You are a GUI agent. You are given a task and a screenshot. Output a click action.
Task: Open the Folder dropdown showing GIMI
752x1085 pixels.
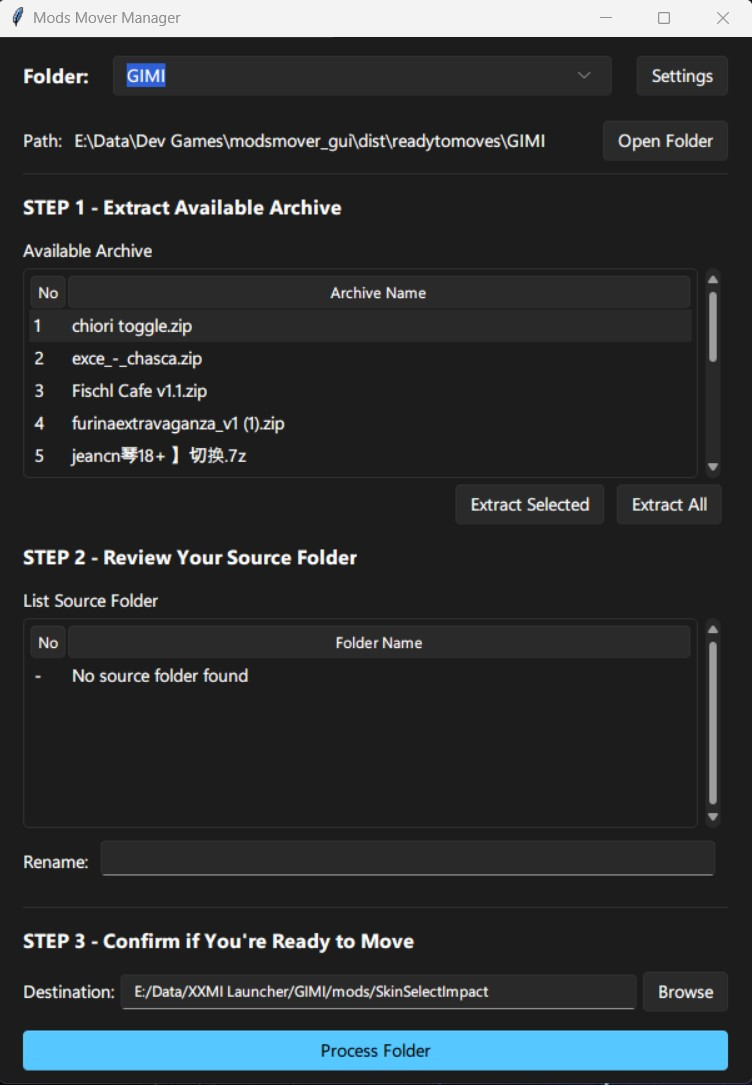coord(362,75)
